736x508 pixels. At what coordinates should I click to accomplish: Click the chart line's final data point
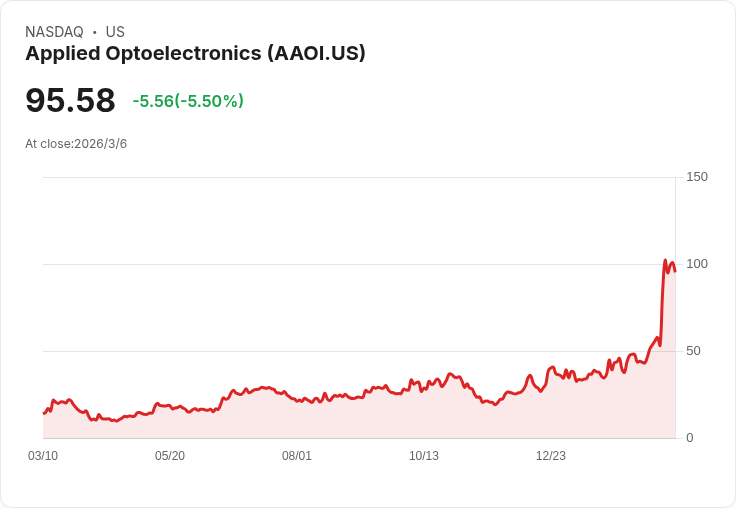pyautogui.click(x=675, y=271)
